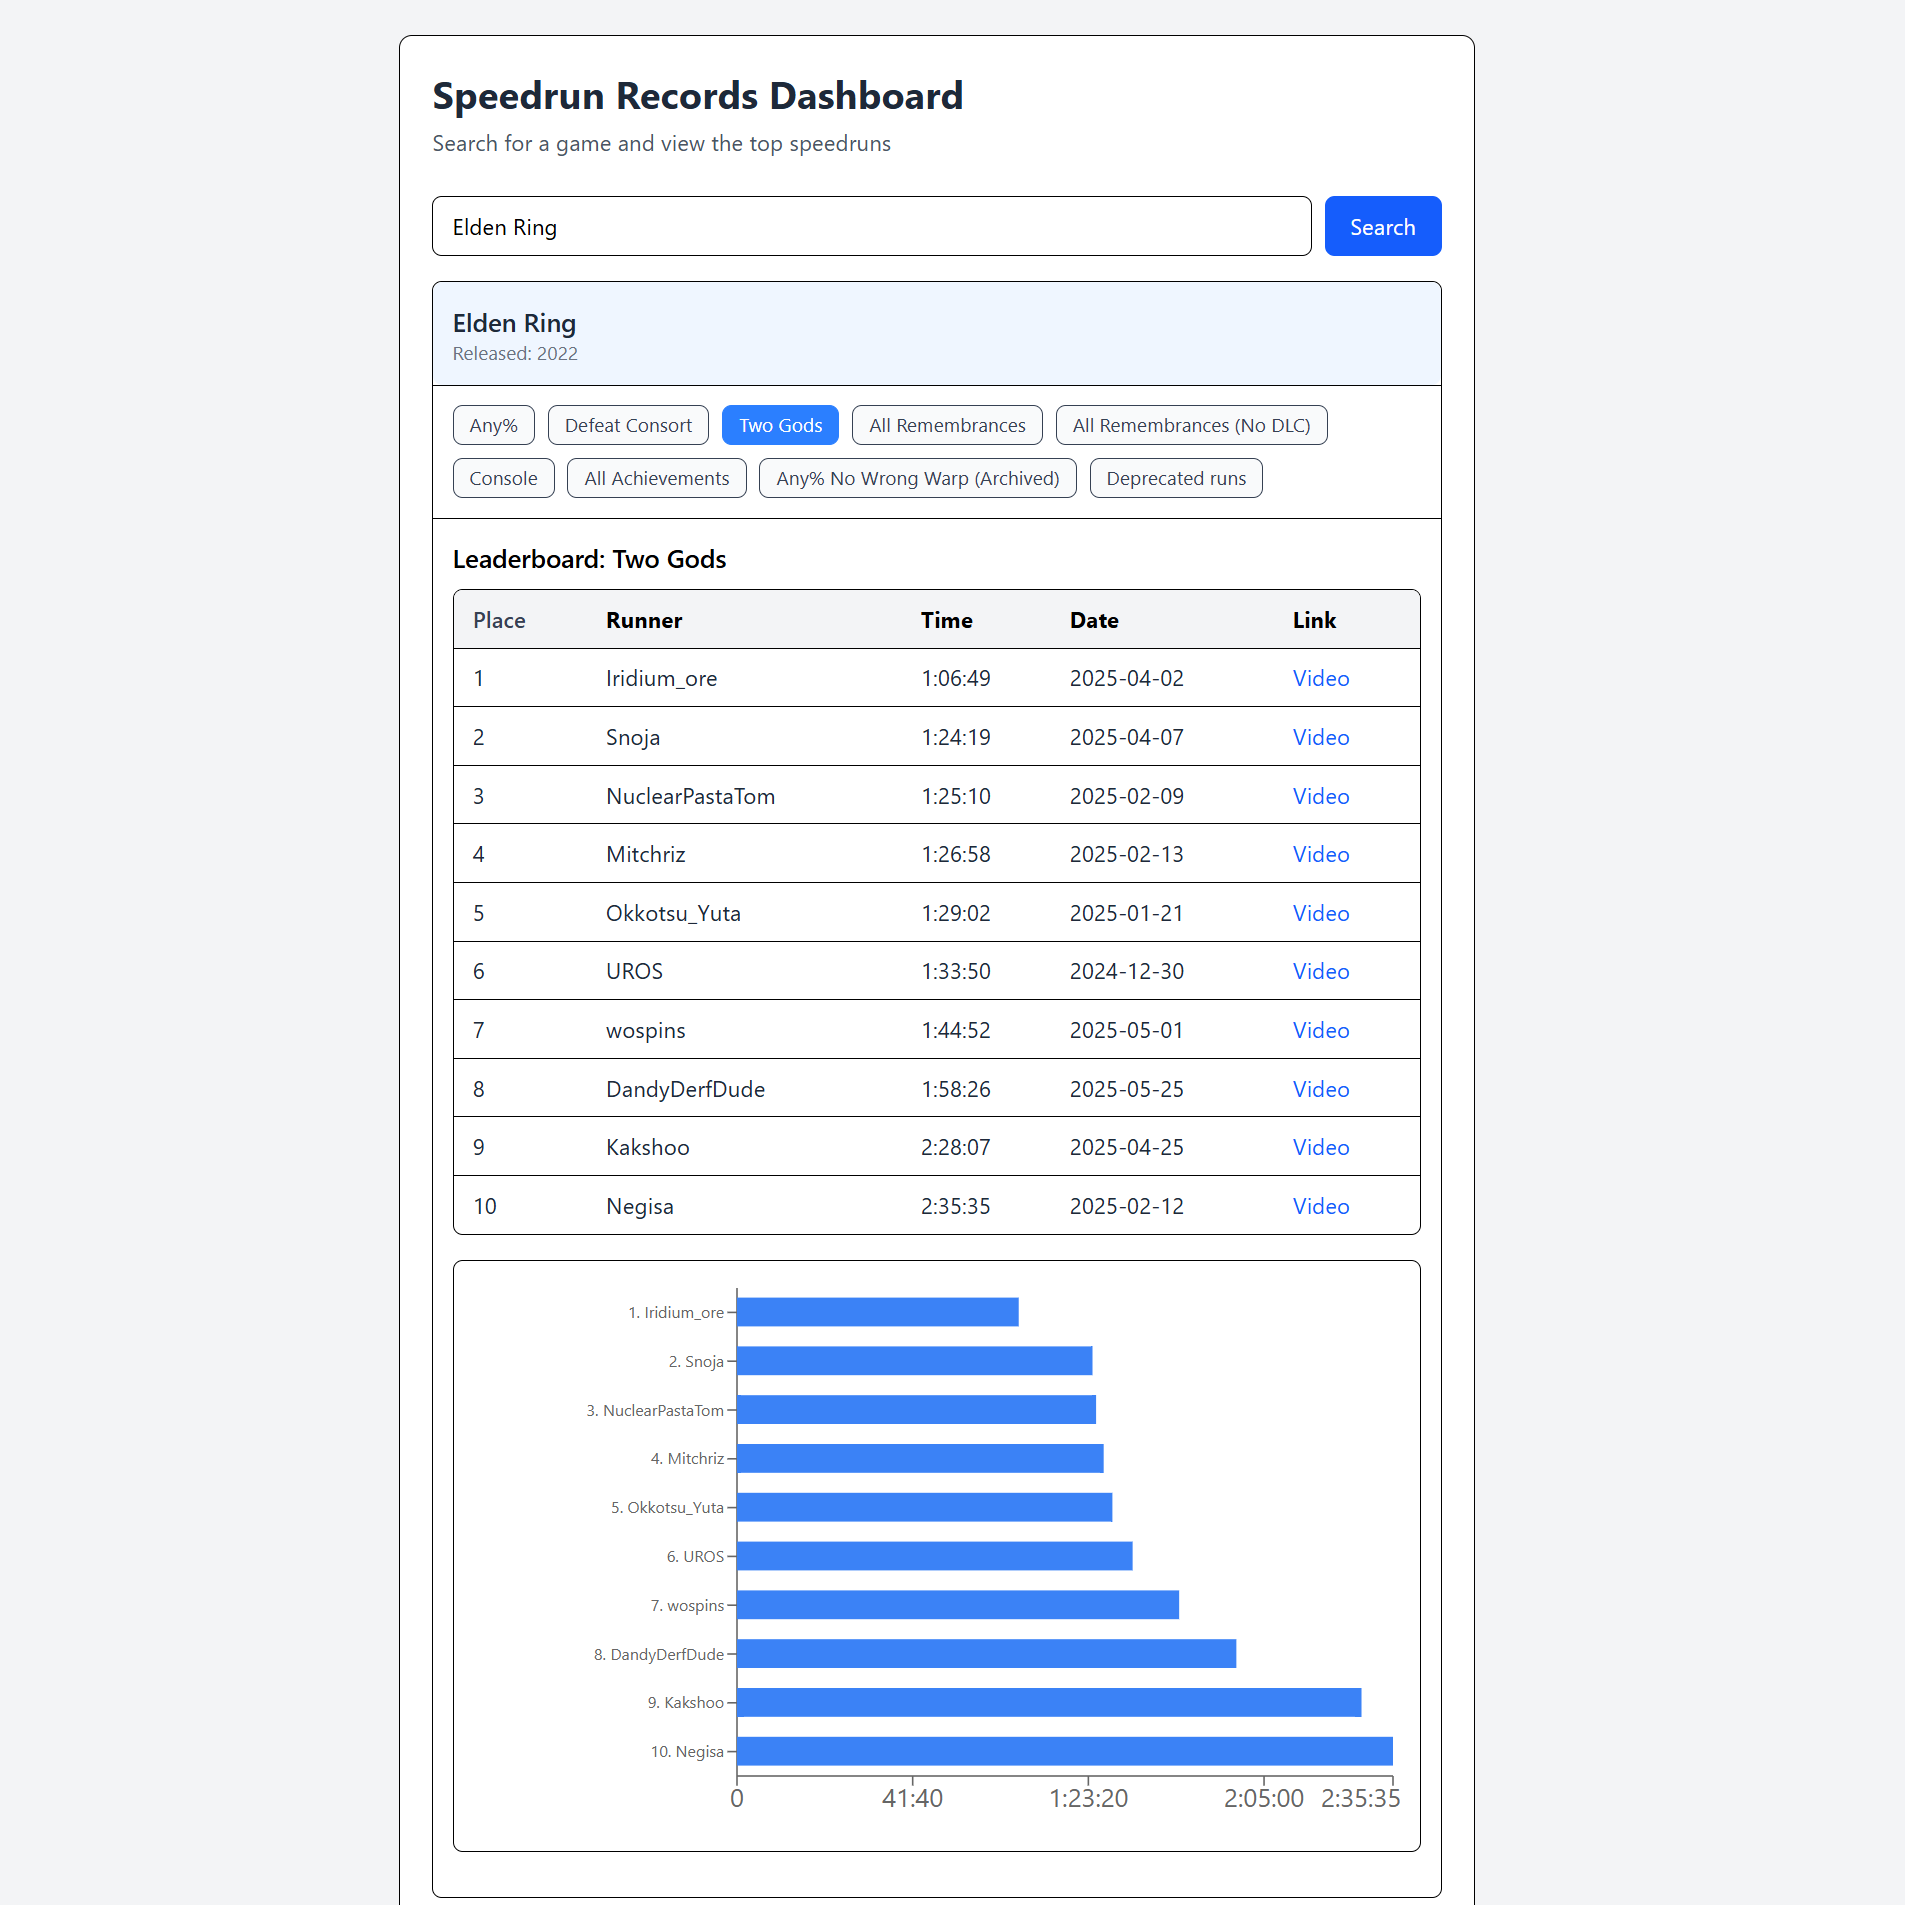The height and width of the screenshot is (1905, 1905).
Task: Open the All Remembrances category
Action: (947, 425)
